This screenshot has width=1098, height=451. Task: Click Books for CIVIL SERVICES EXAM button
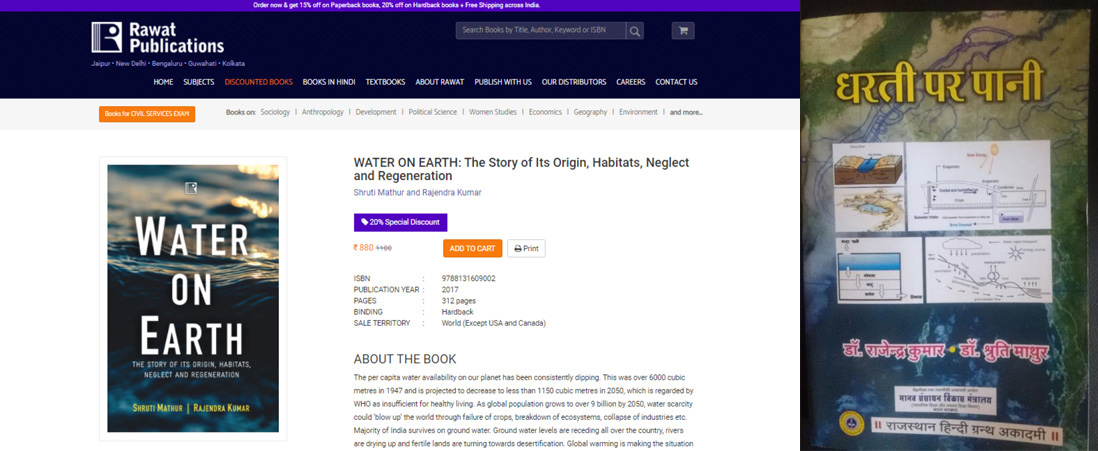(147, 113)
